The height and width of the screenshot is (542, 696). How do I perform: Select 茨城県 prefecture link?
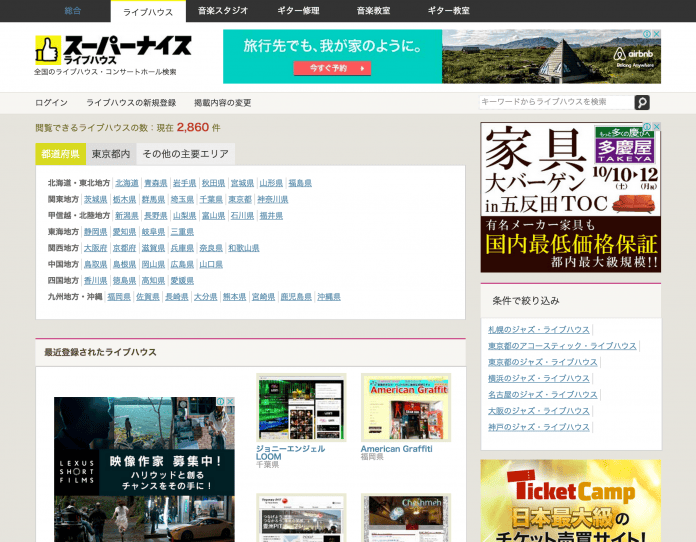tap(95, 199)
